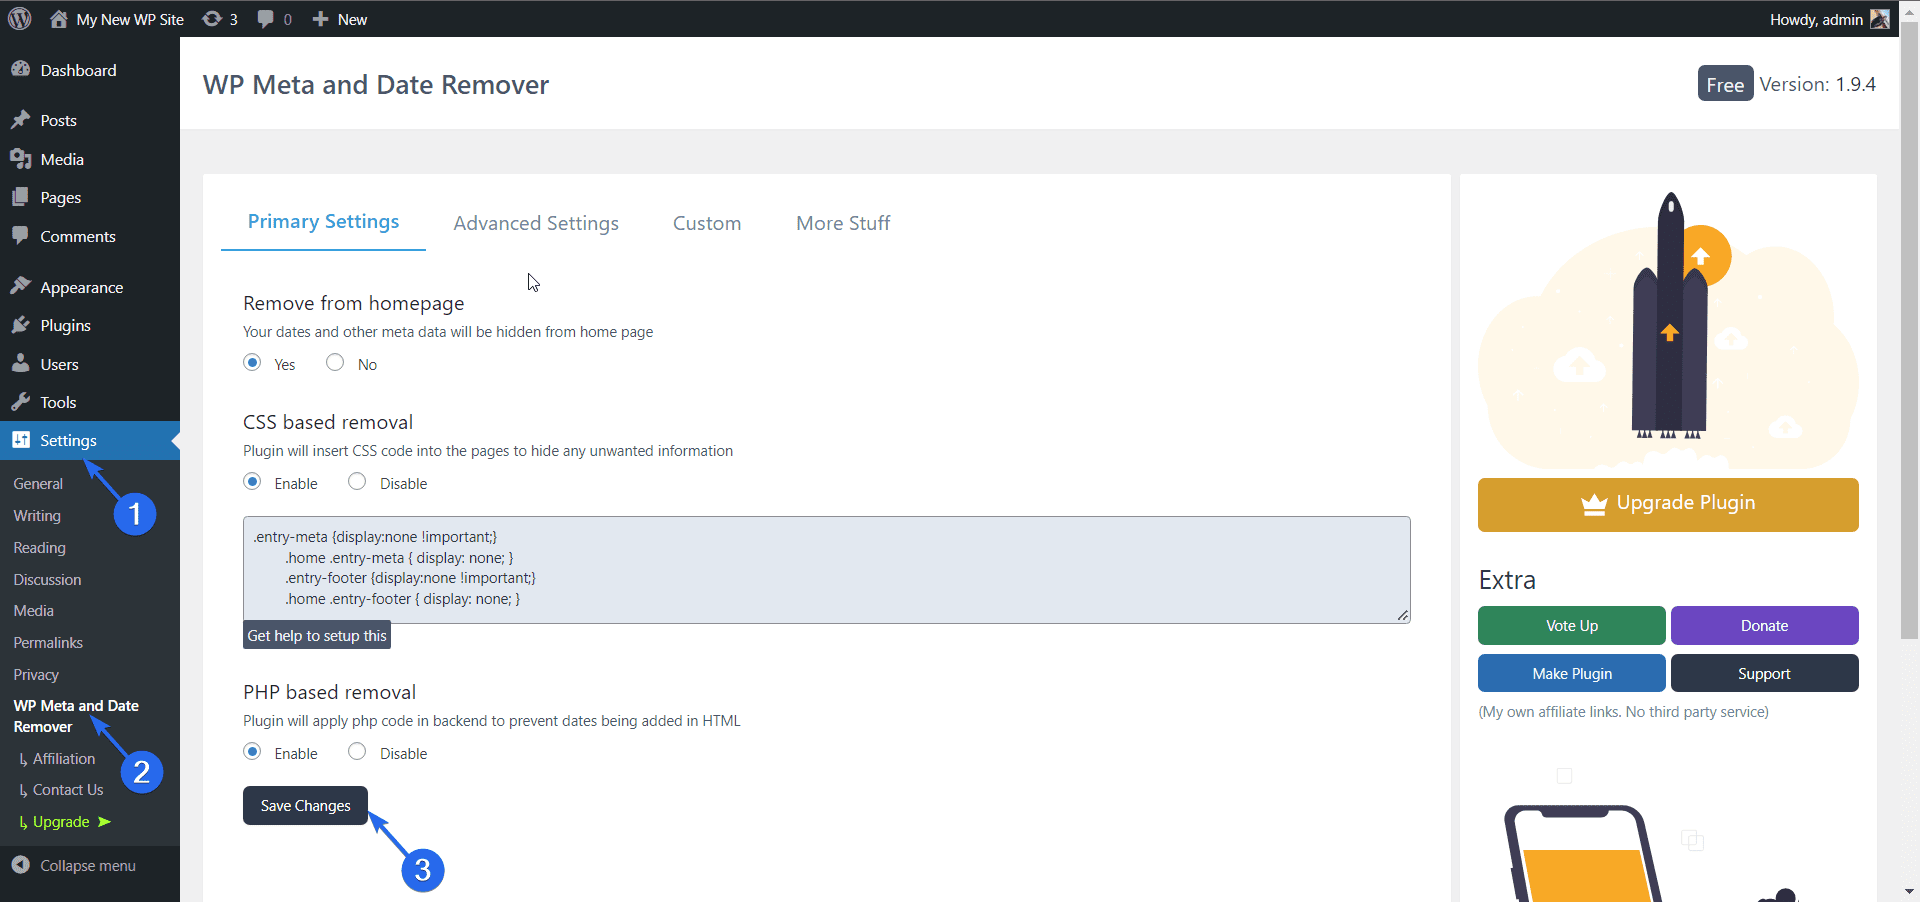The image size is (1920, 902).
Task: Select Yes for Remove from homepage
Action: (x=252, y=362)
